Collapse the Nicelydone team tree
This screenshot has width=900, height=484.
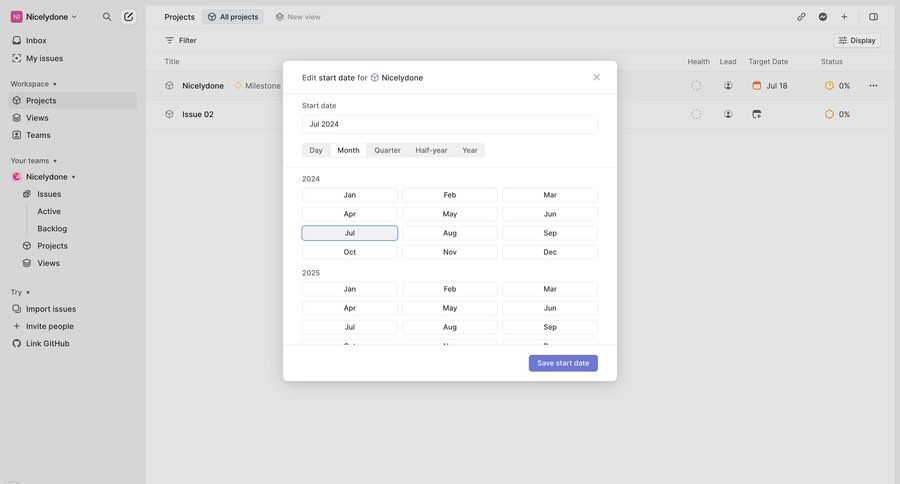pos(73,177)
